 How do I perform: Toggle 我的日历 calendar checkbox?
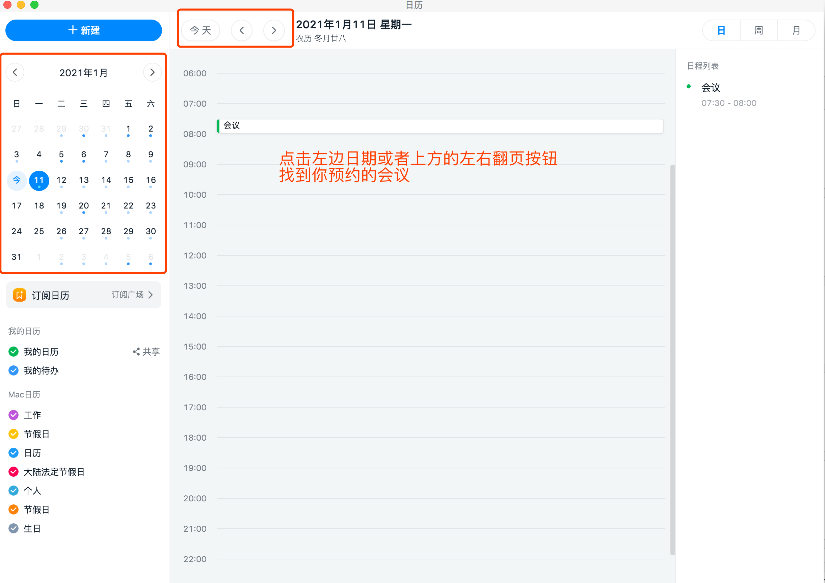[x=14, y=352]
